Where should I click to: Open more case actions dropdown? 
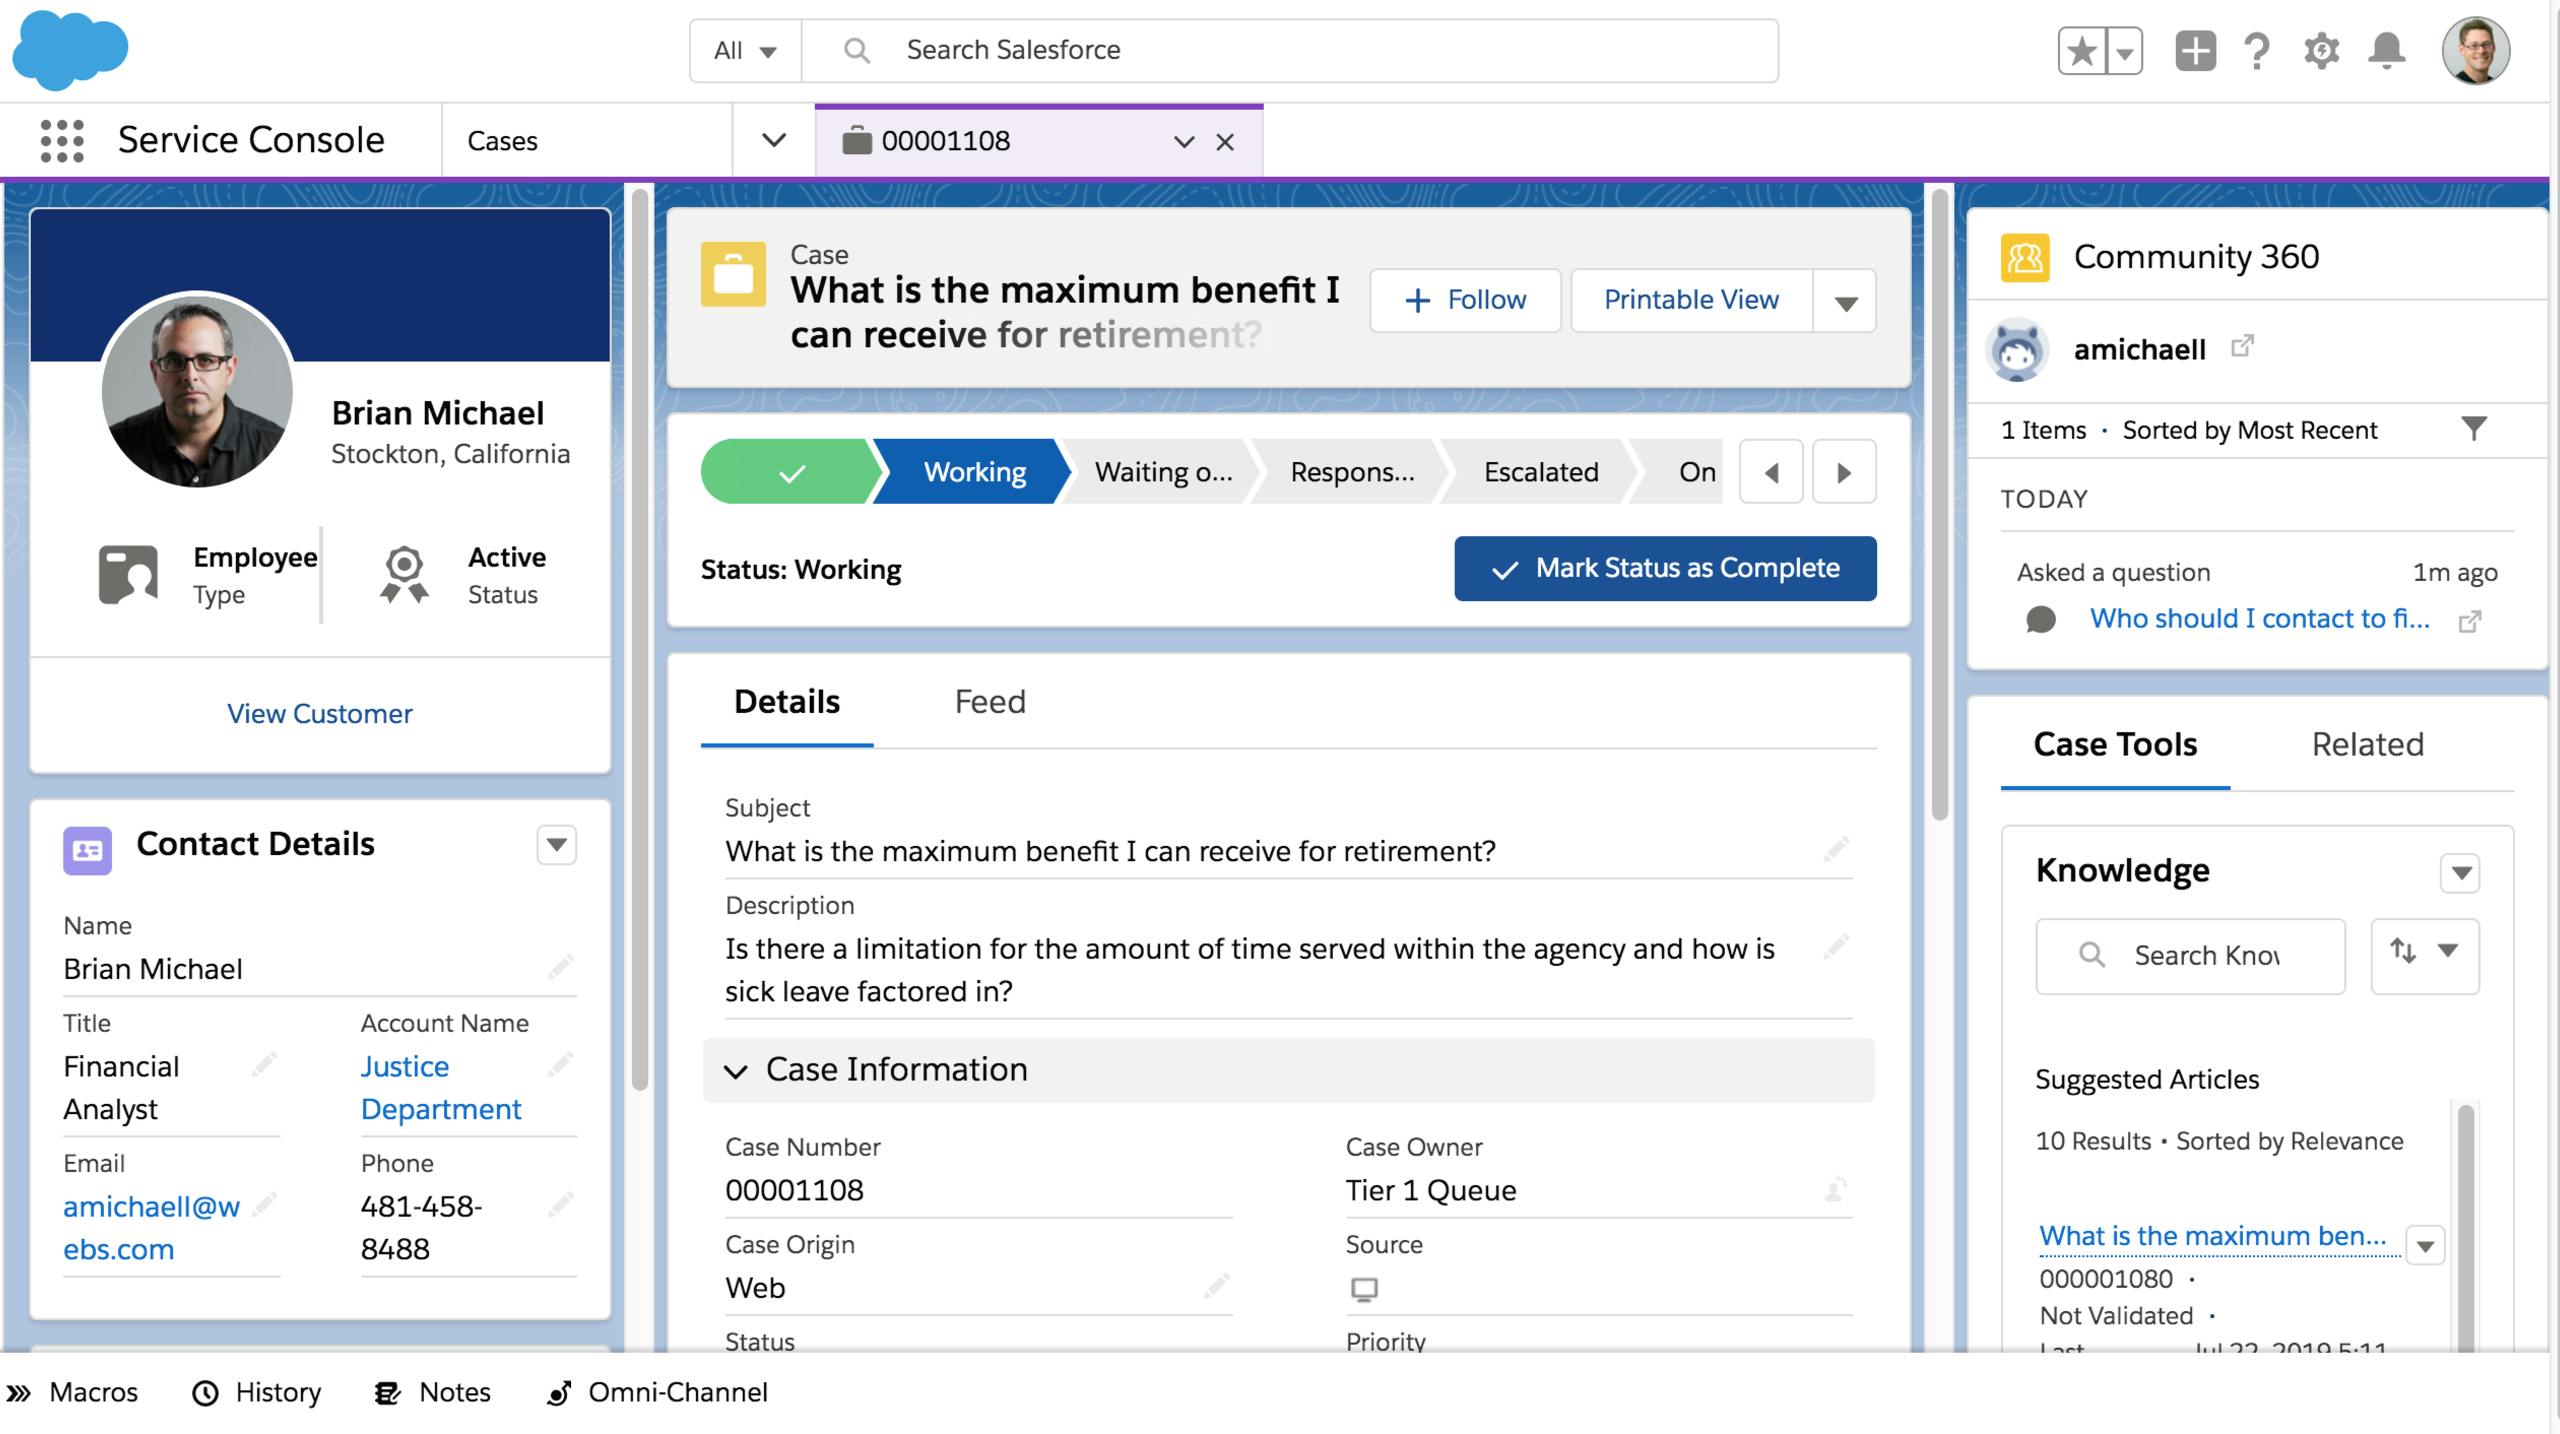(x=1846, y=300)
